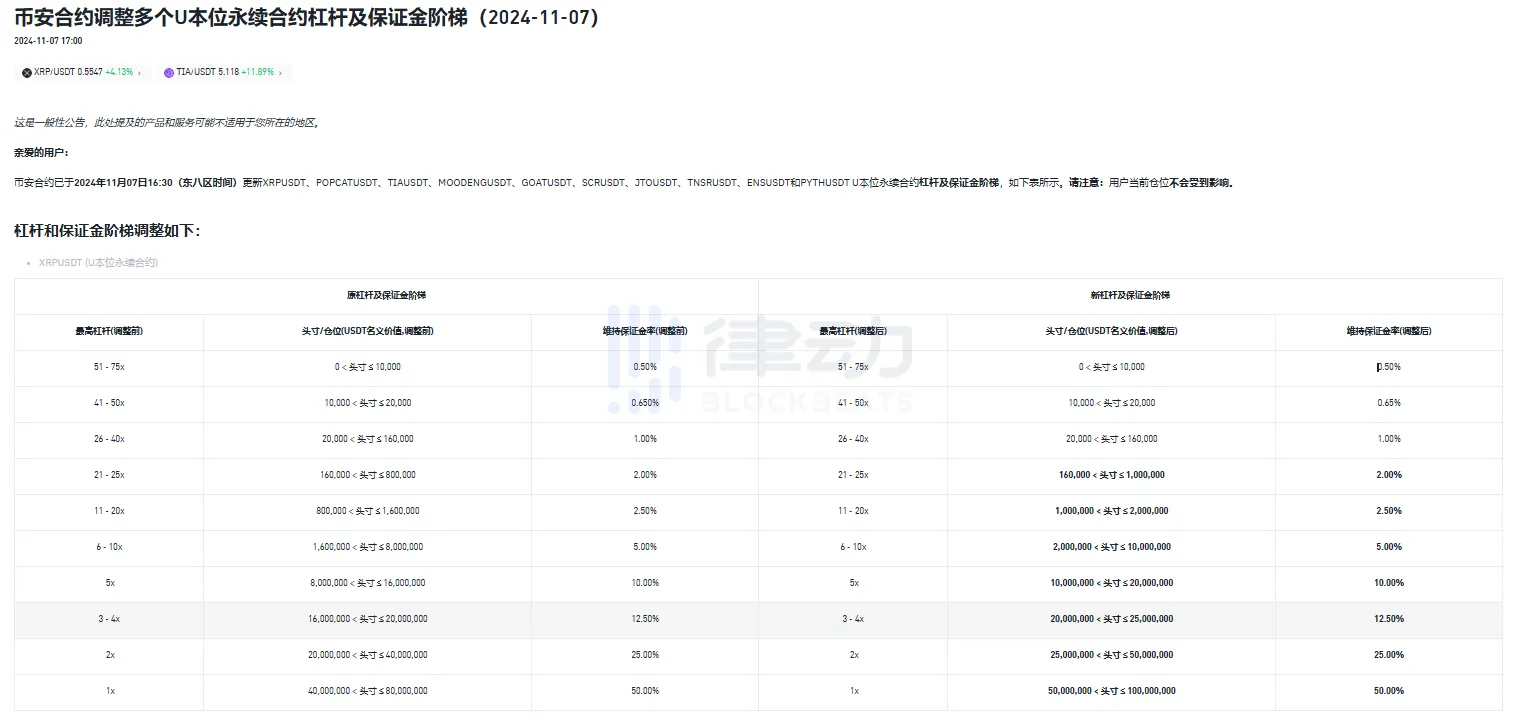Viewport: 1521px width, 720px height.
Task: Click 26 - 40x in the 最高杠杆(调整前) column
Action: point(109,439)
